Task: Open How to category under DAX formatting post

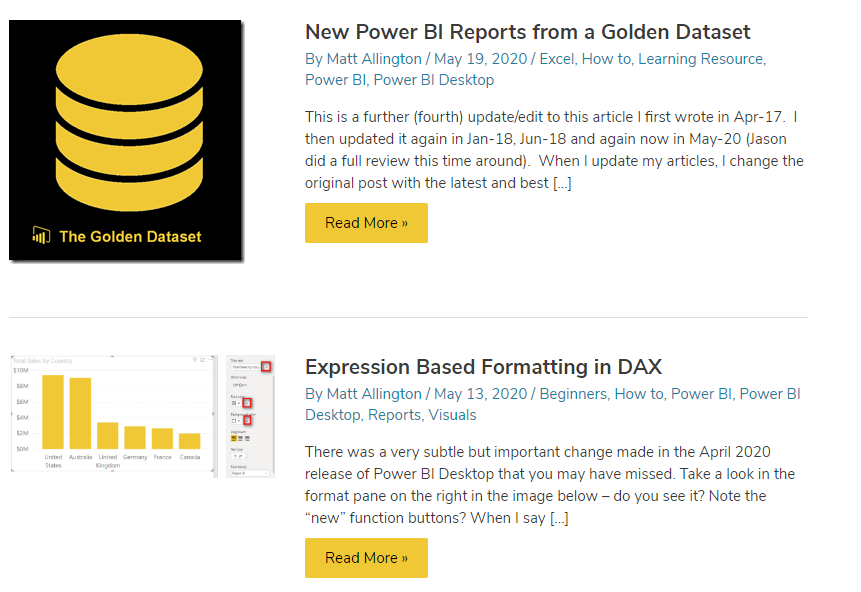Action: click(x=638, y=394)
